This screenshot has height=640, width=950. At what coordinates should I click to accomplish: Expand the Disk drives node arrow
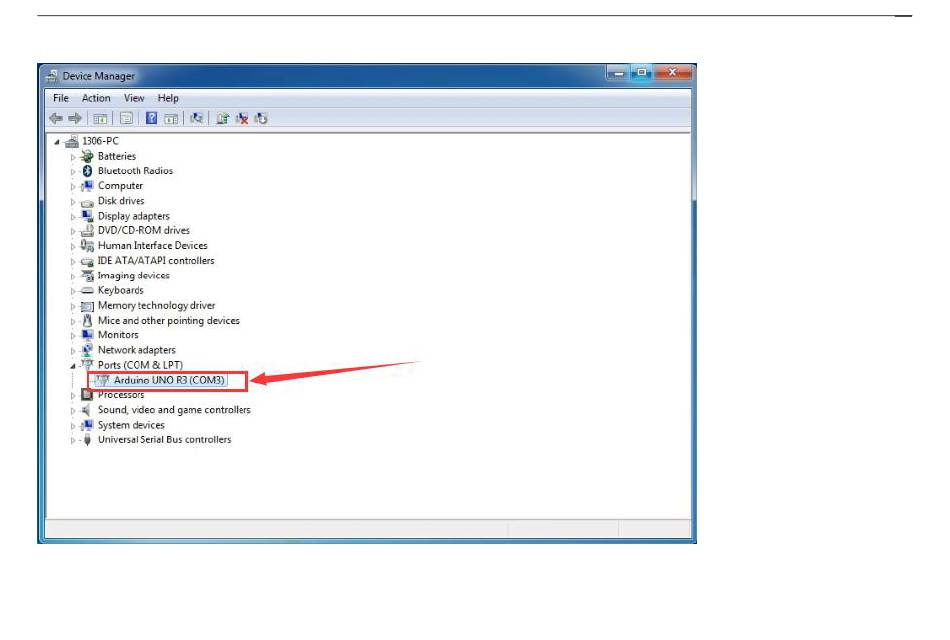pyautogui.click(x=73, y=202)
